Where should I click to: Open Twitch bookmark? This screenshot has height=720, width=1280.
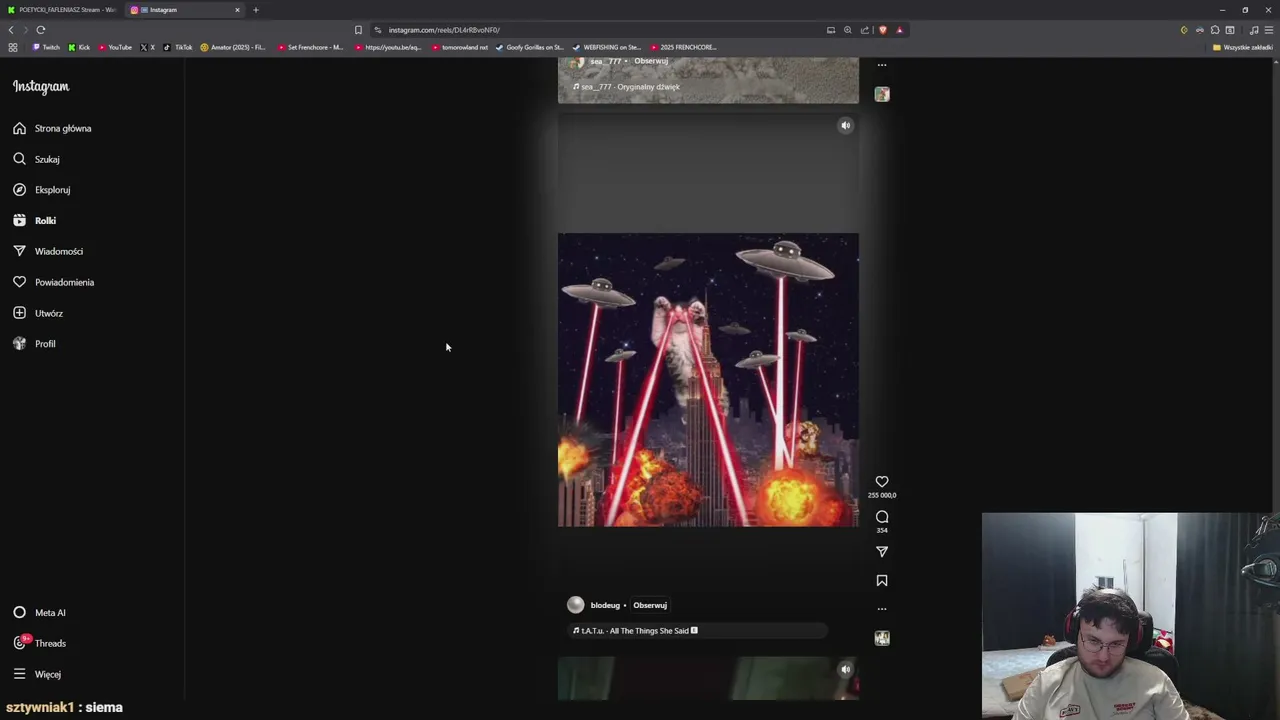[46, 47]
